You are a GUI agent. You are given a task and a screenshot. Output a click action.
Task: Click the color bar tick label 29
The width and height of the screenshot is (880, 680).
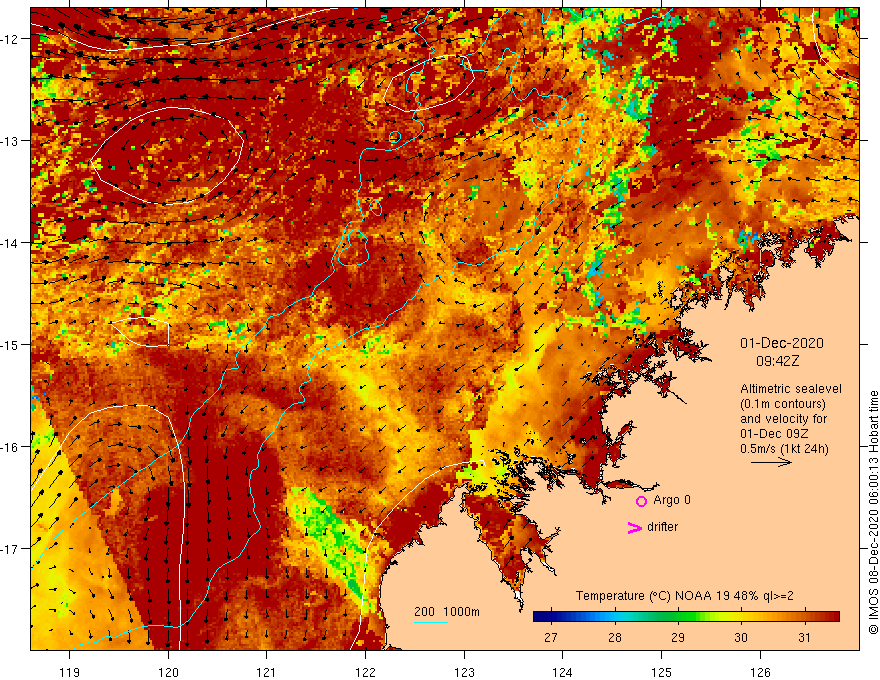678,637
